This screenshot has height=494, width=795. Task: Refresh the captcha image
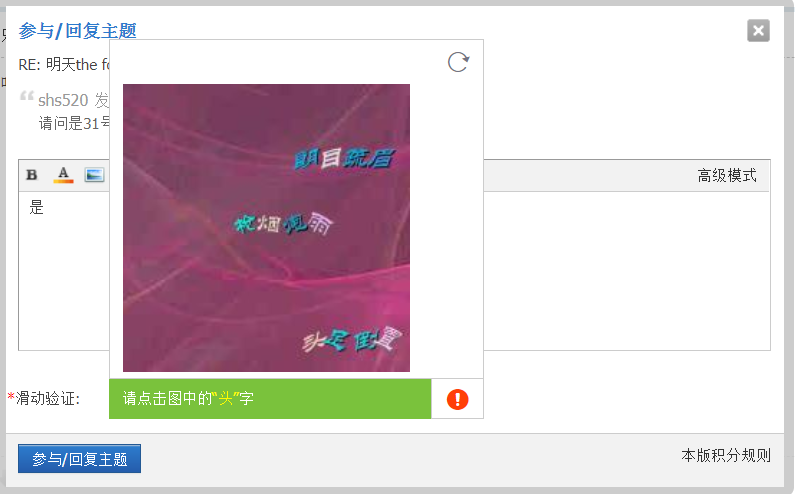tap(458, 62)
